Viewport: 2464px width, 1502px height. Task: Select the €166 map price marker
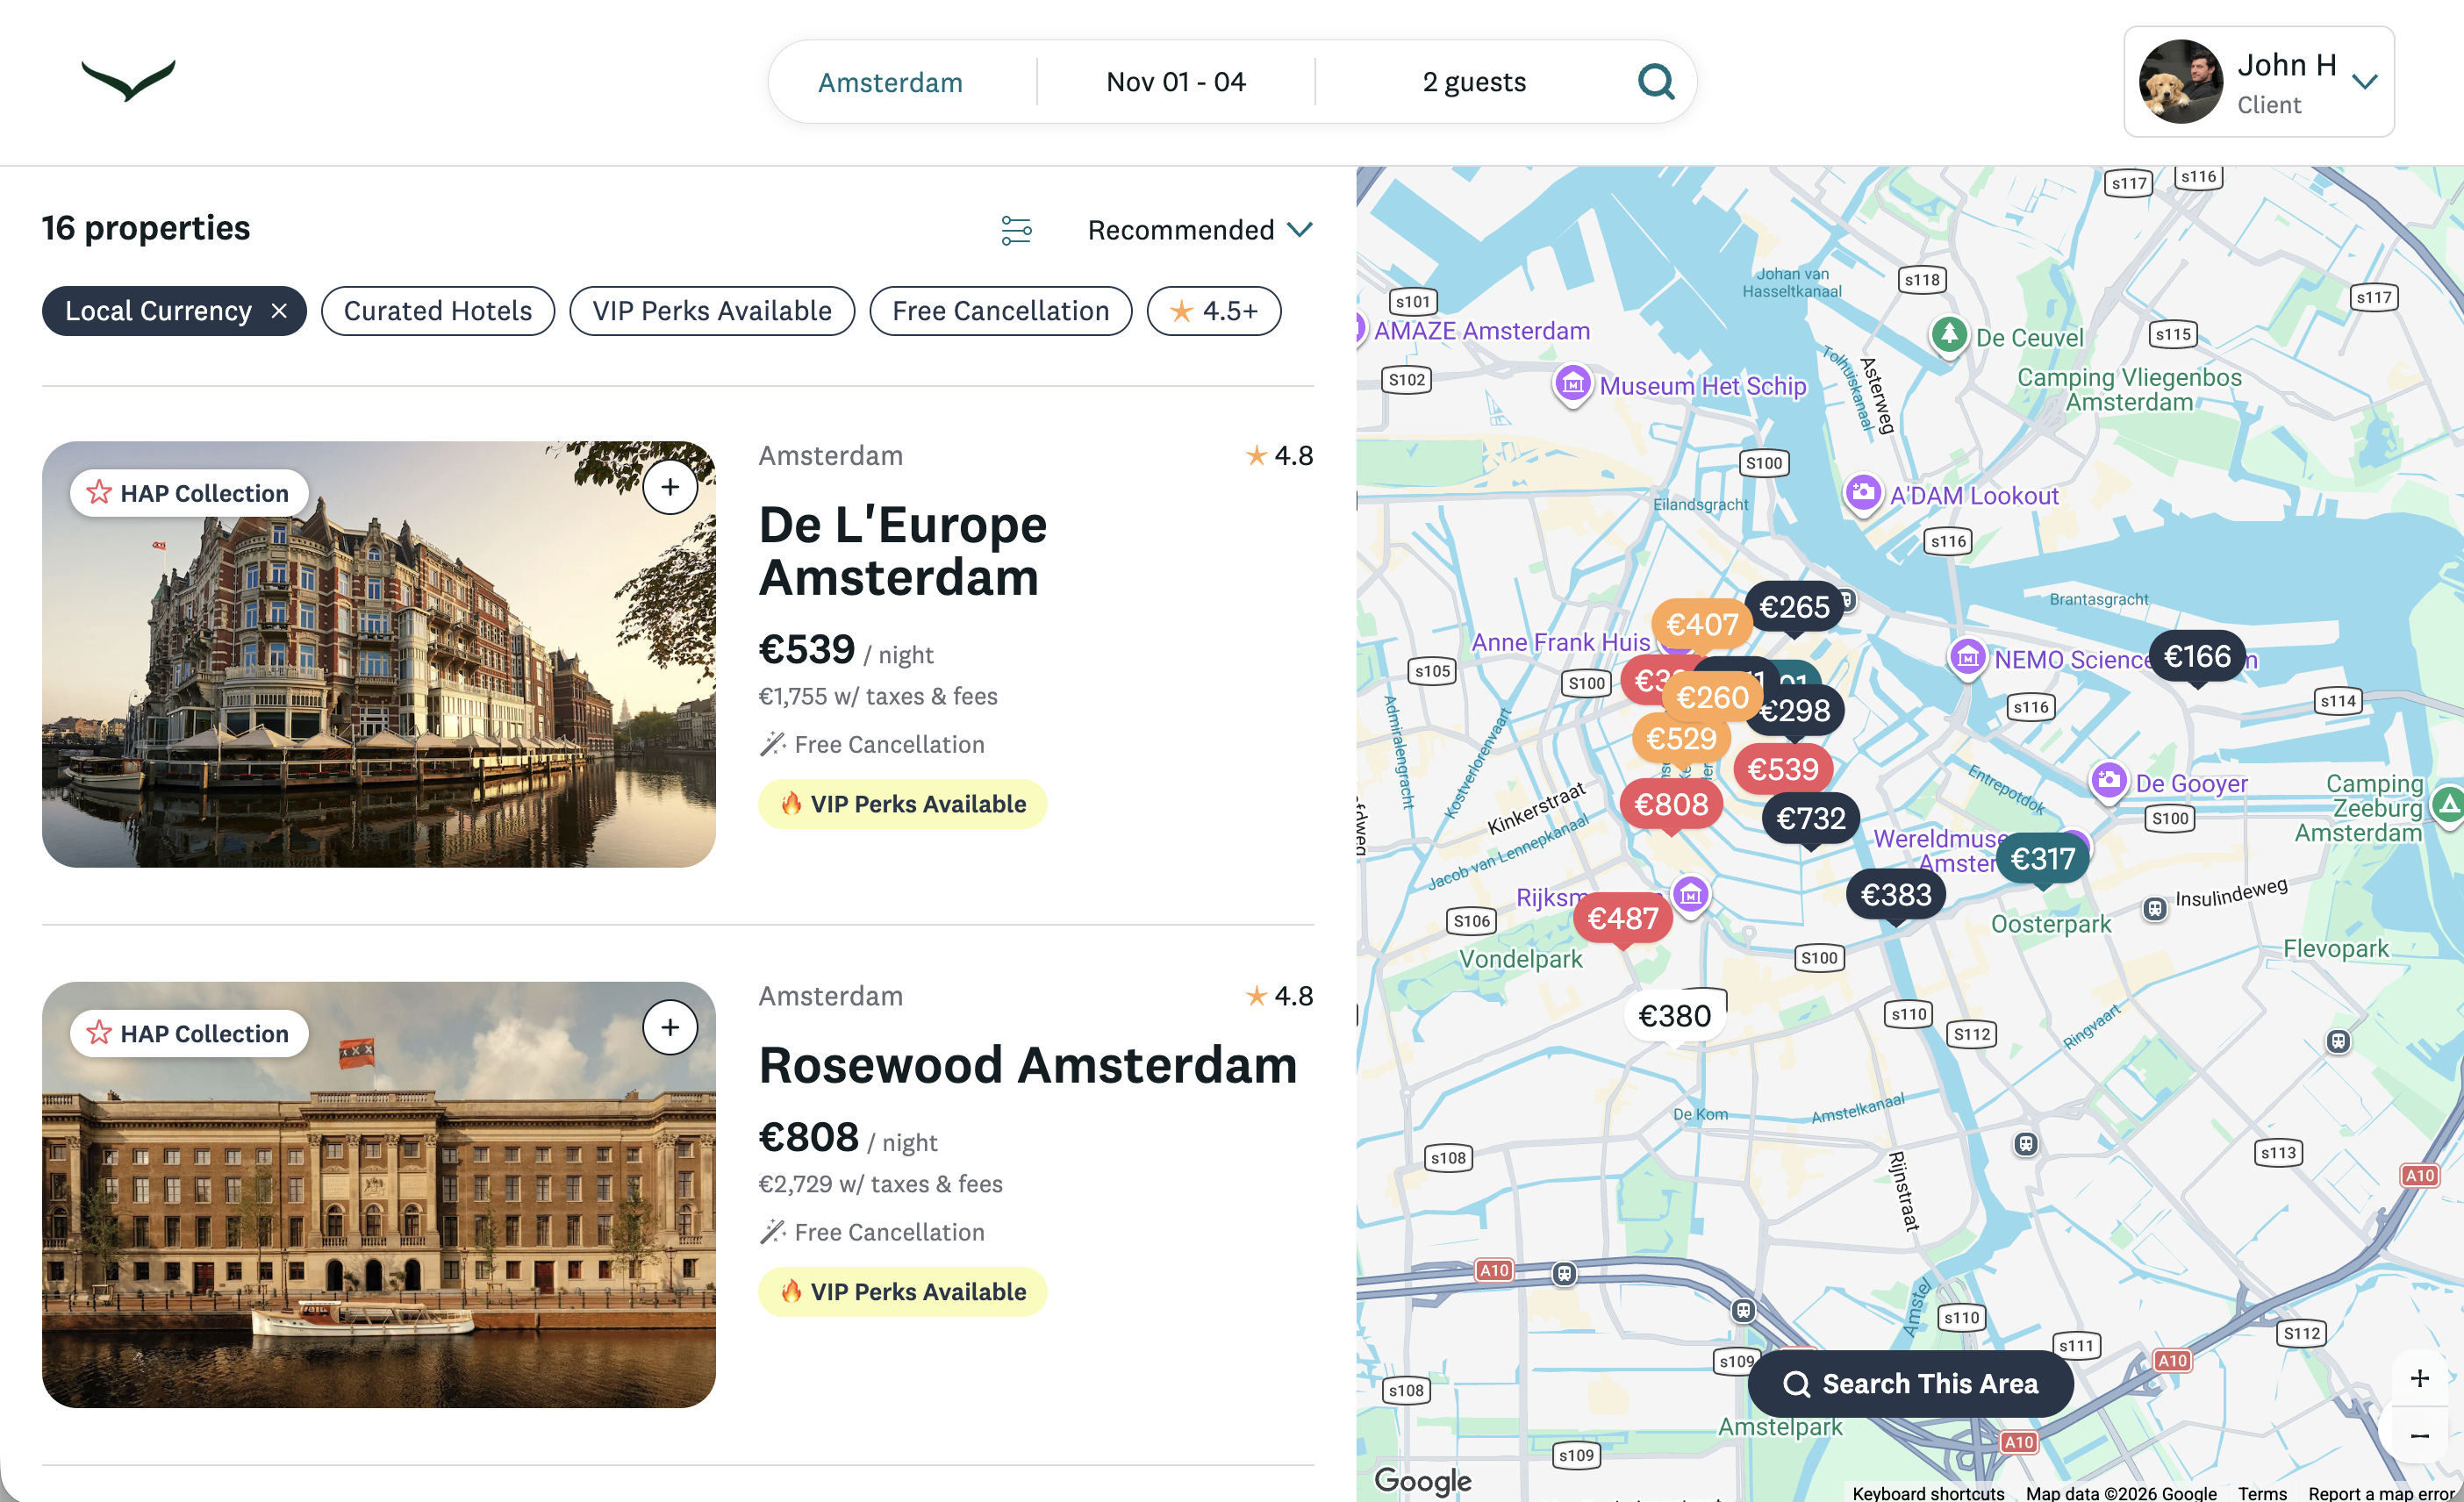pyautogui.click(x=2197, y=657)
